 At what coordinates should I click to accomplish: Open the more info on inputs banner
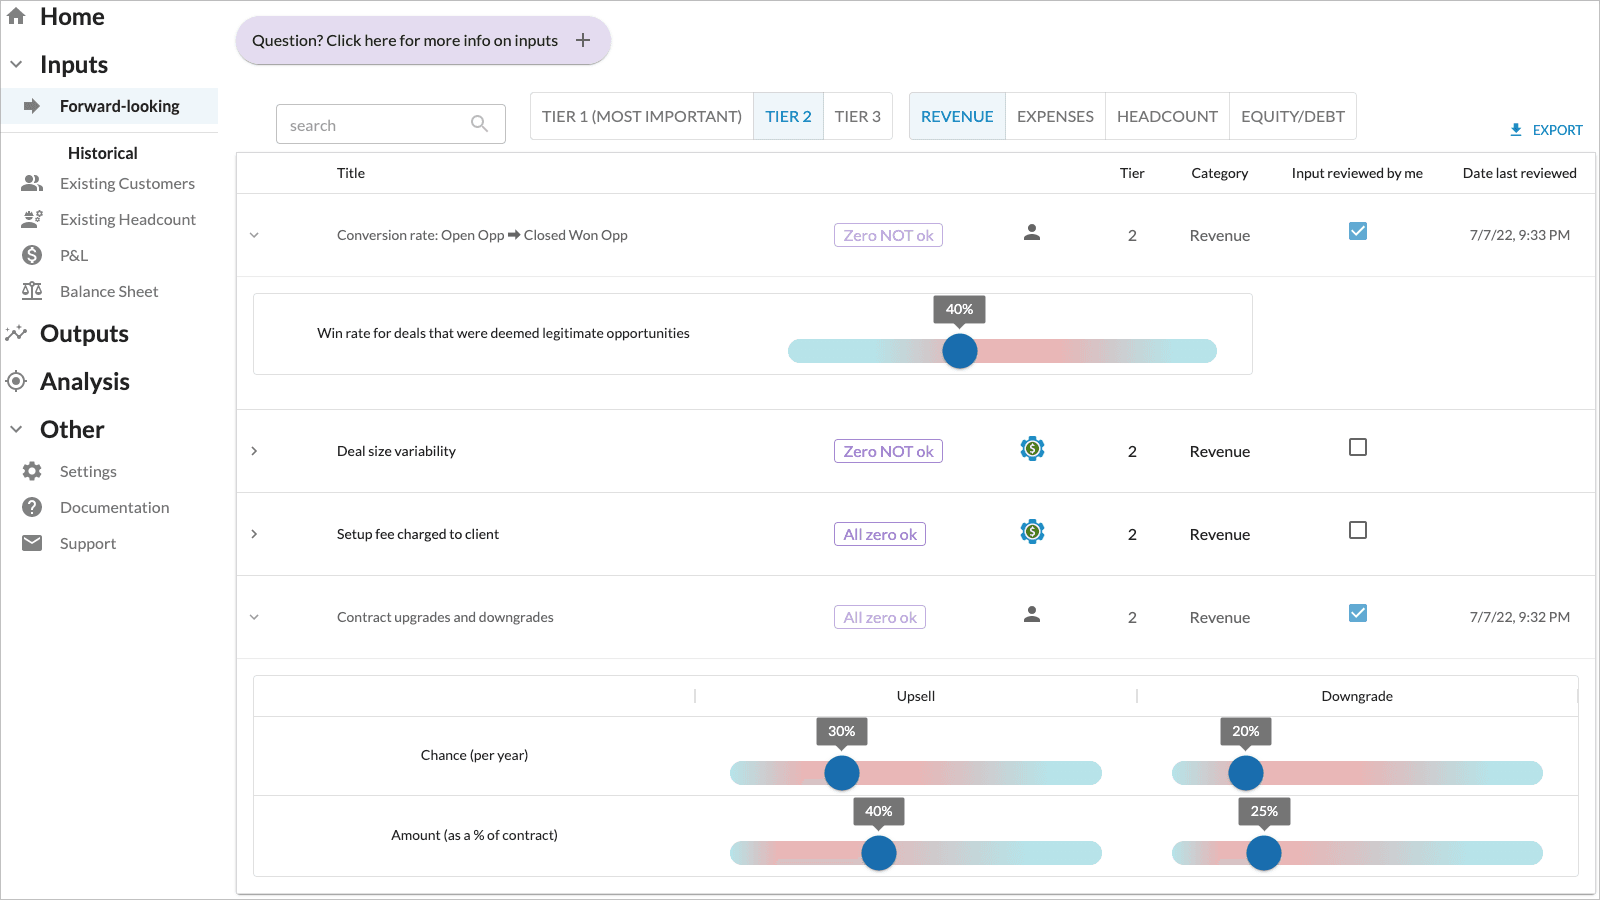click(423, 40)
